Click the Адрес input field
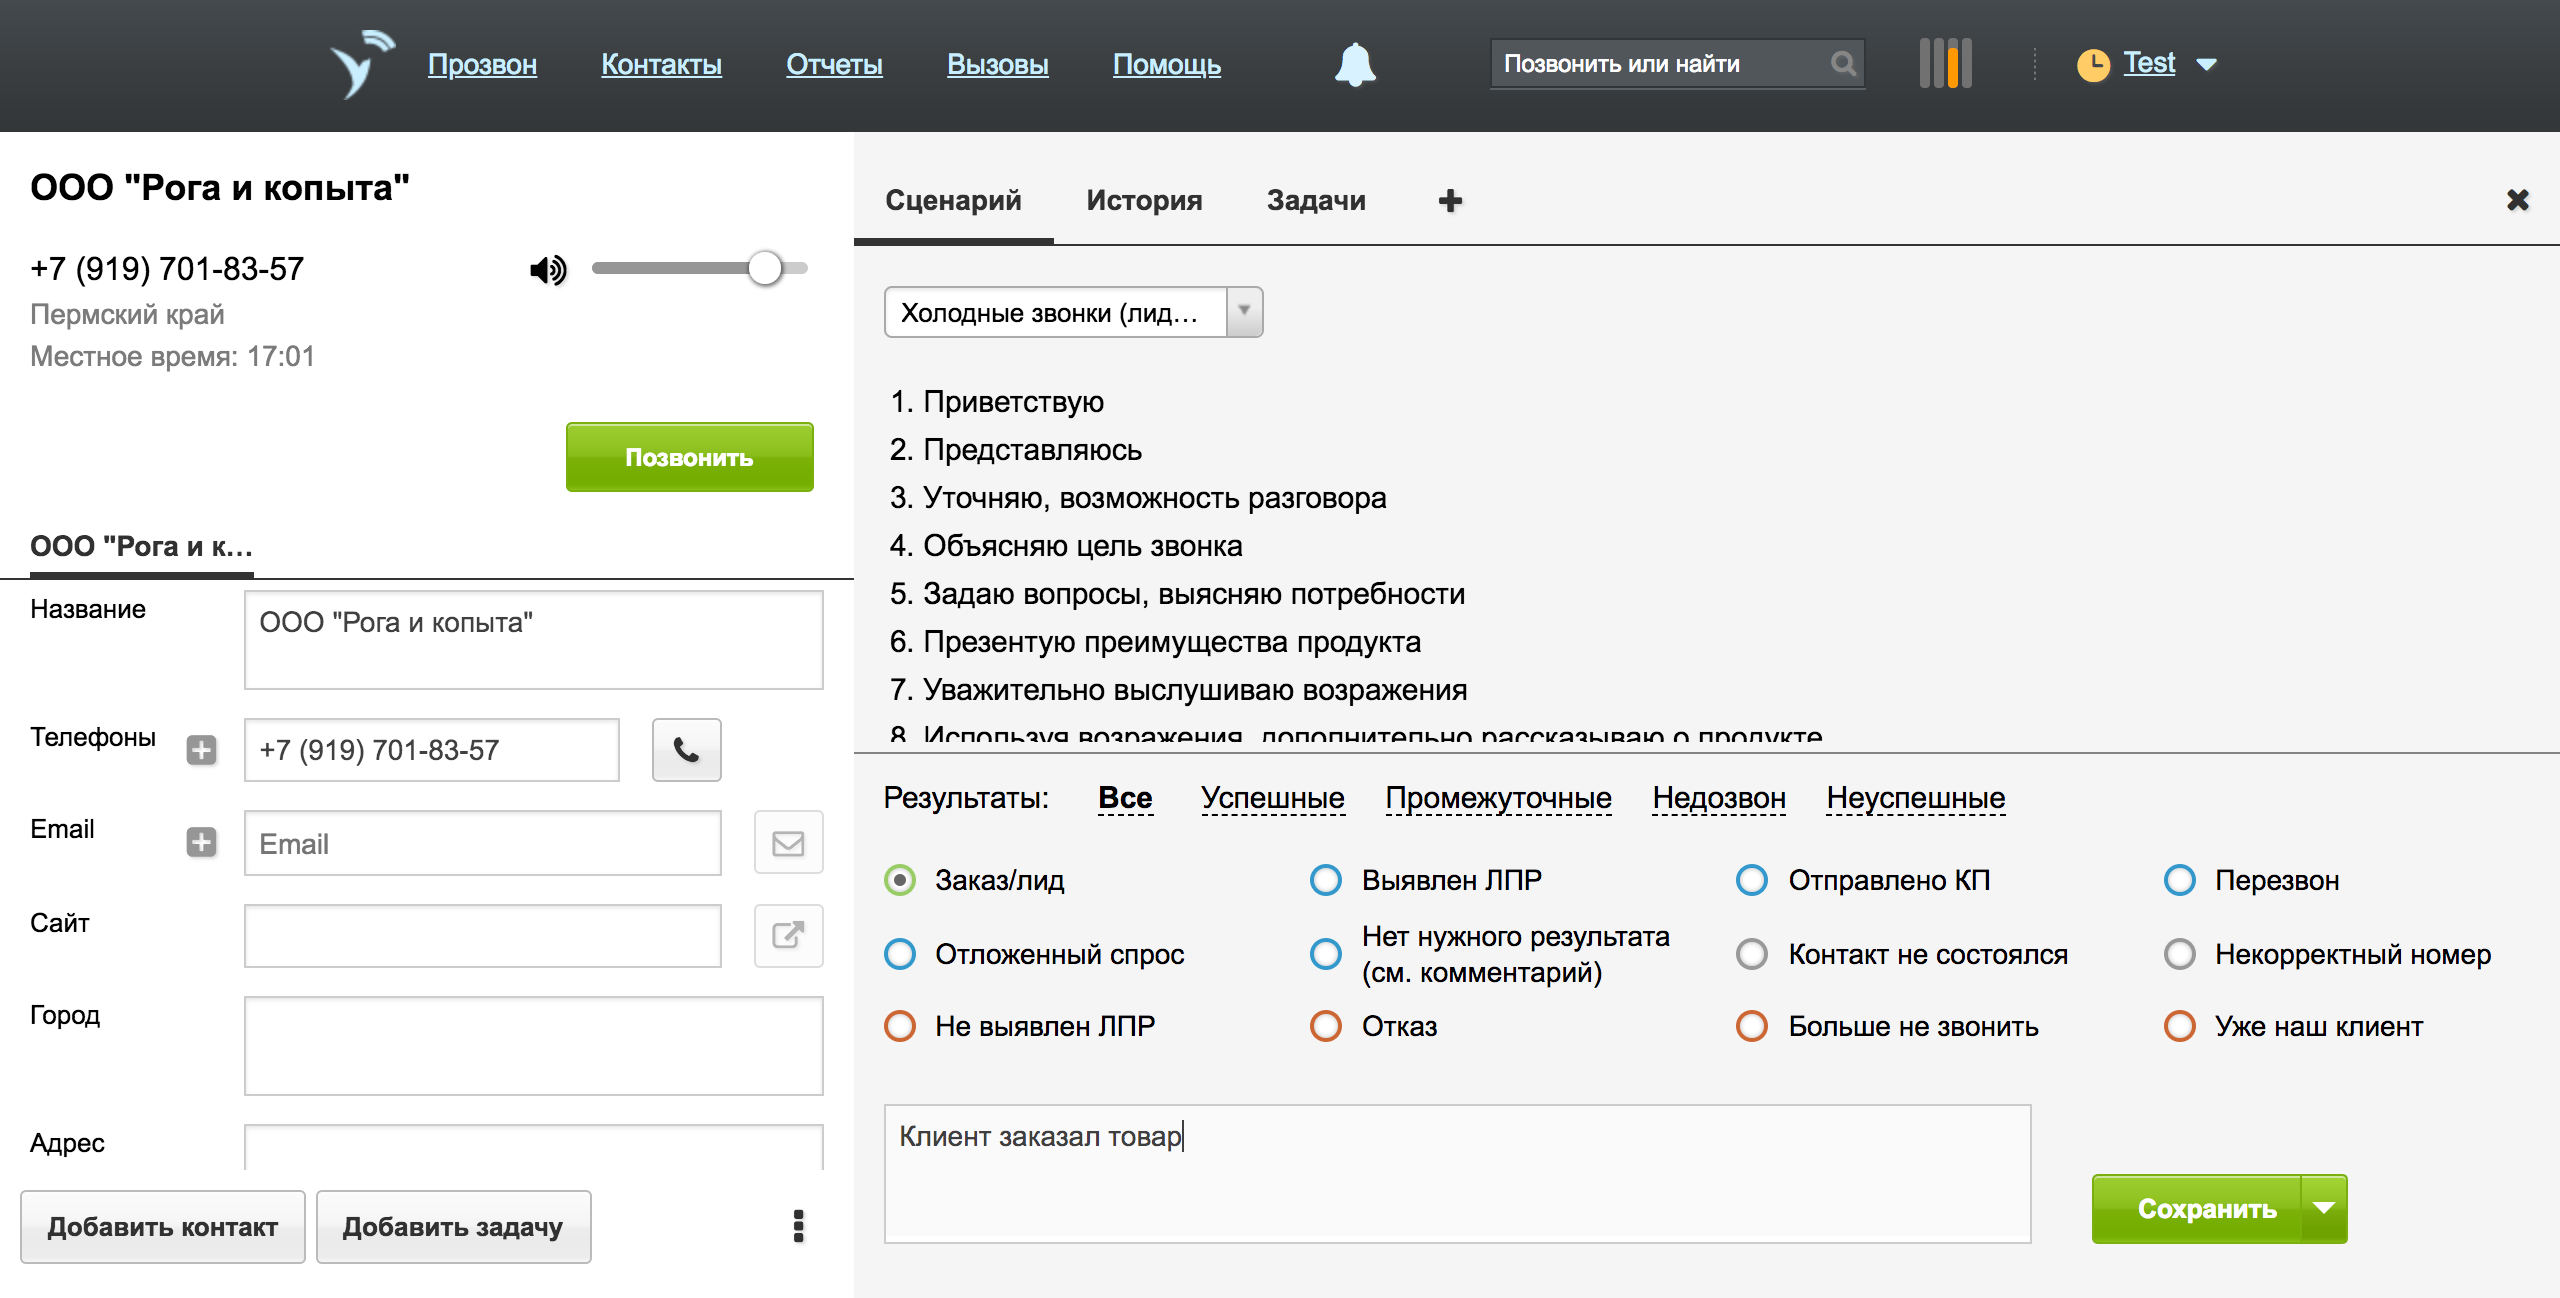The image size is (2560, 1298). [x=533, y=1146]
